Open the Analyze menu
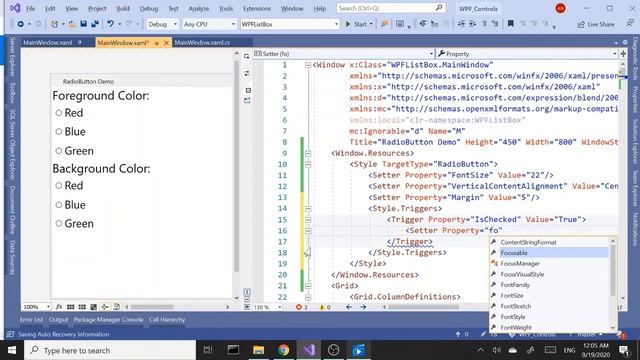 (x=198, y=8)
